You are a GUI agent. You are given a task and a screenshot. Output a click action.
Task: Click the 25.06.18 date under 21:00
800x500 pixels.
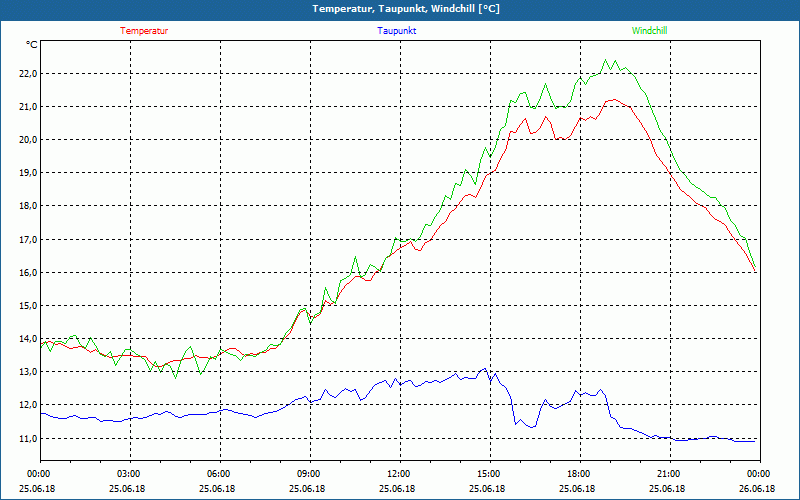pos(667,488)
